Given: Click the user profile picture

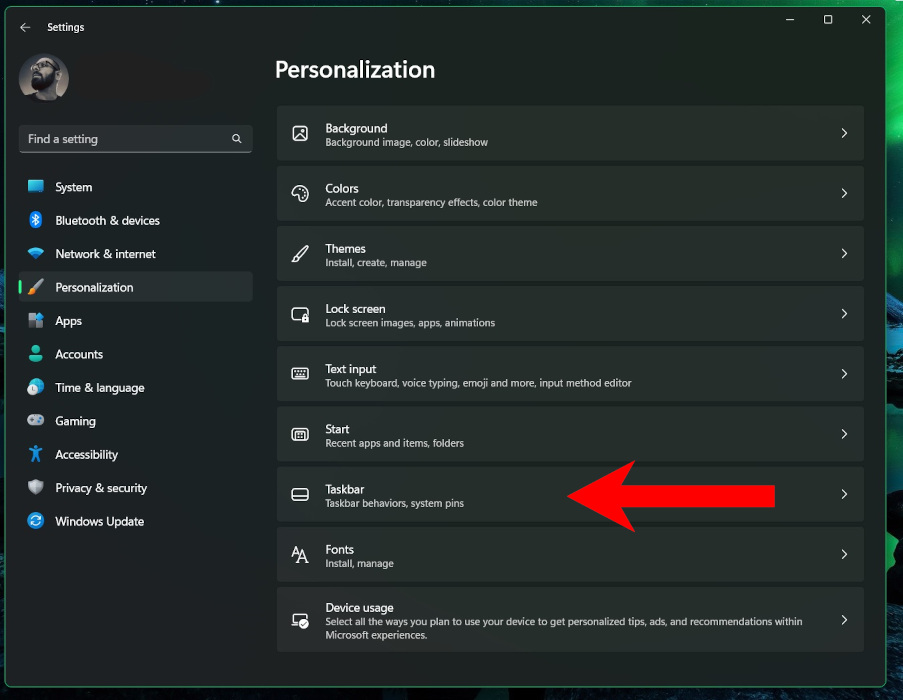Looking at the screenshot, I should (43, 77).
